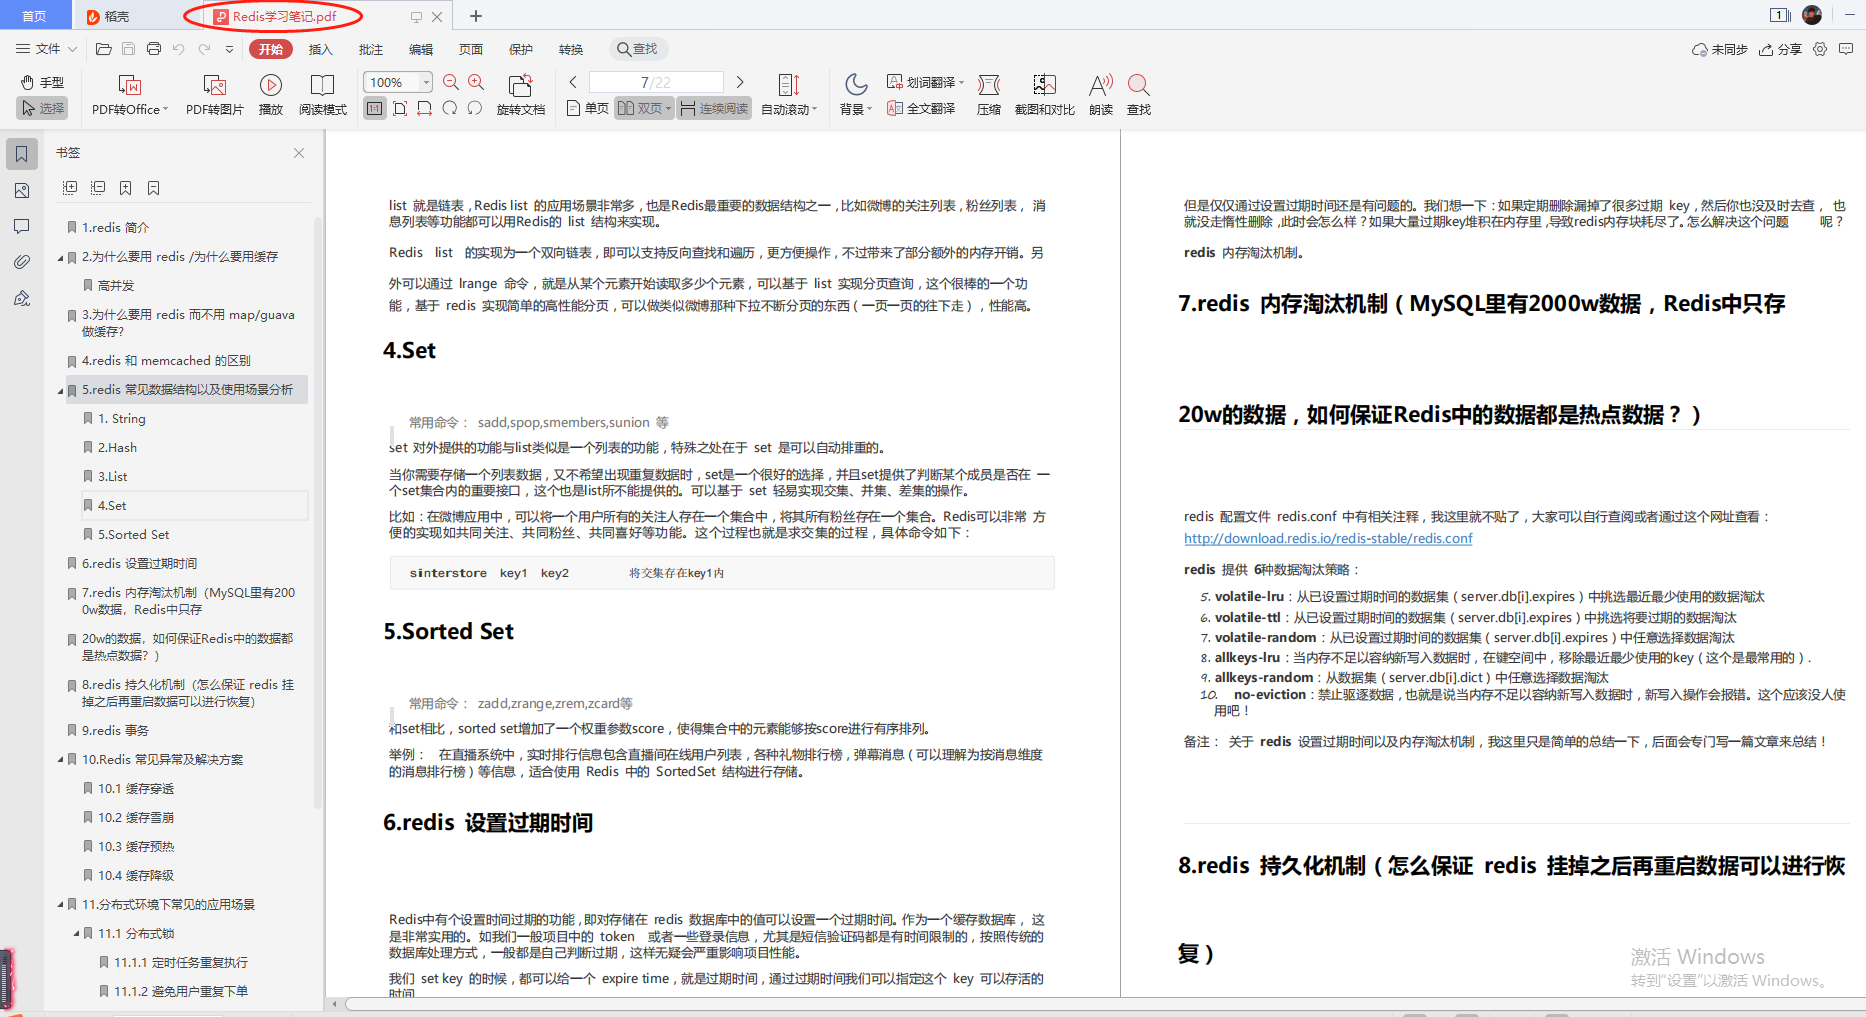Click the fit width icon
1866x1017 pixels.
point(425,108)
